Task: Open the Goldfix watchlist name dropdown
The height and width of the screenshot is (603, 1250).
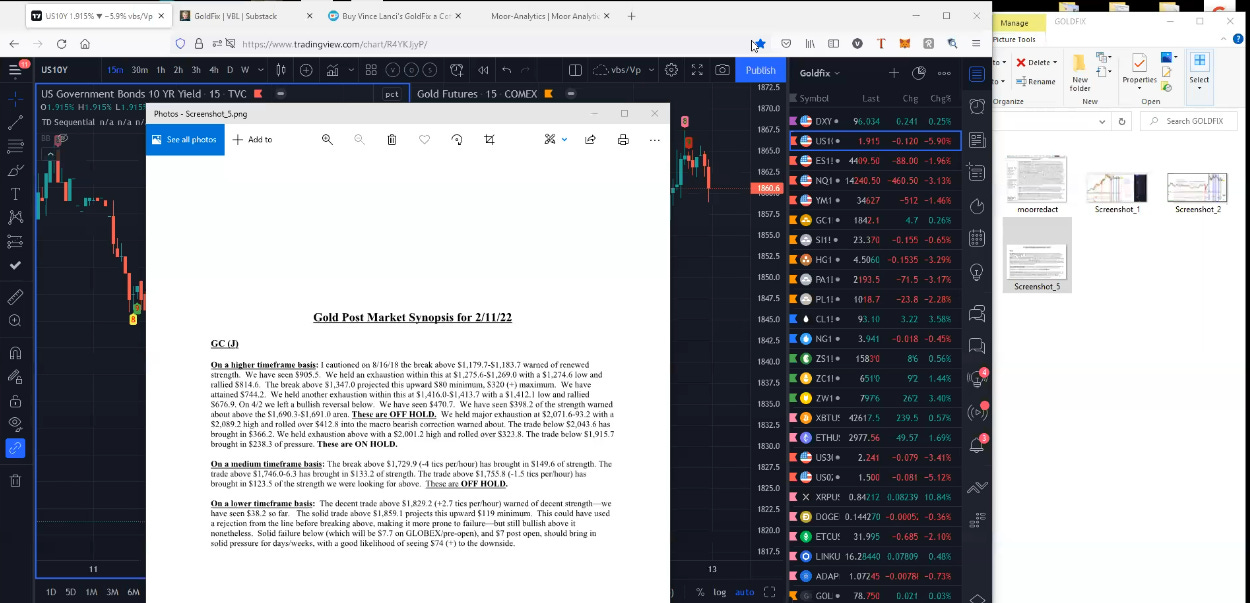Action: (820, 73)
